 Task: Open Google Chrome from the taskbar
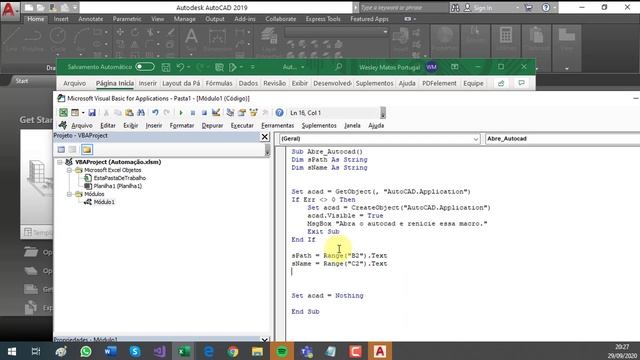(233, 351)
